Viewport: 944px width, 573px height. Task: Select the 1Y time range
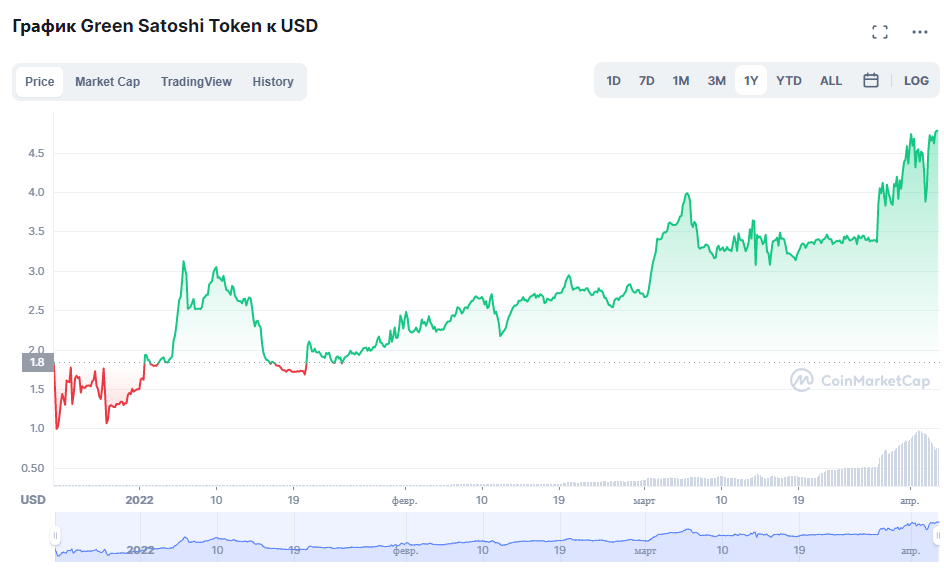[x=751, y=81]
